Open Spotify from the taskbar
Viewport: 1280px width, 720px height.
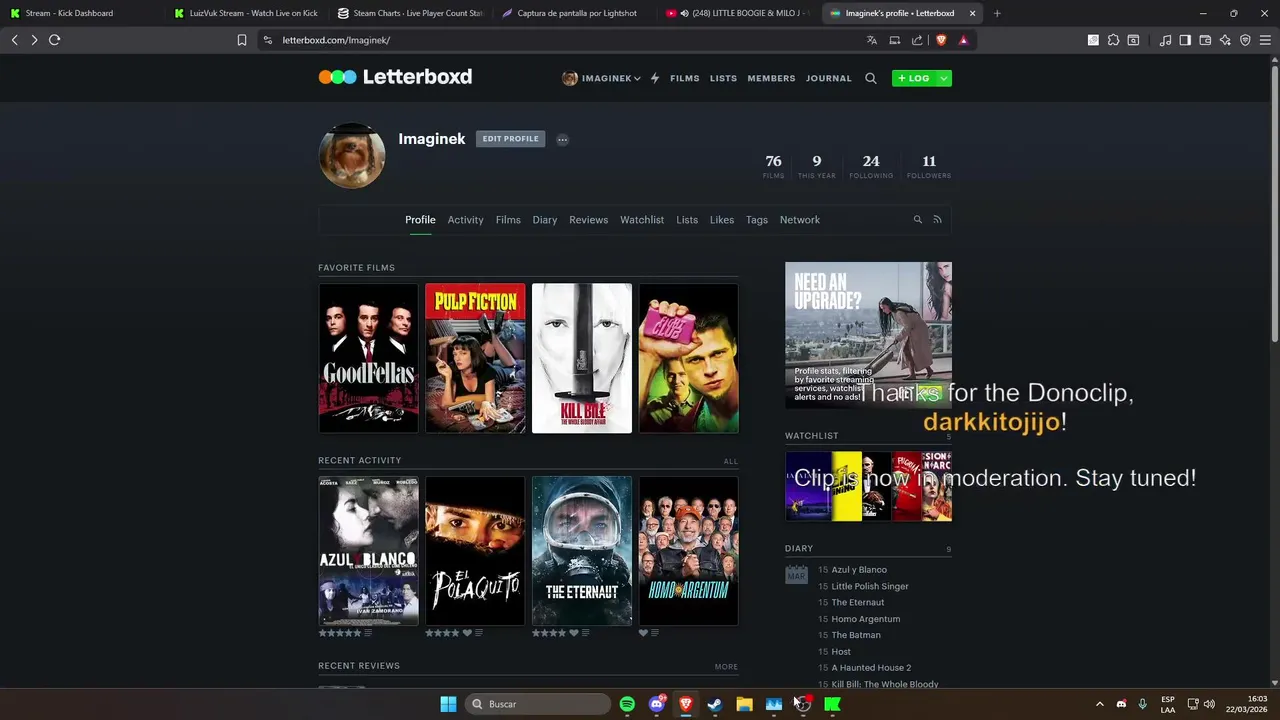click(x=627, y=704)
